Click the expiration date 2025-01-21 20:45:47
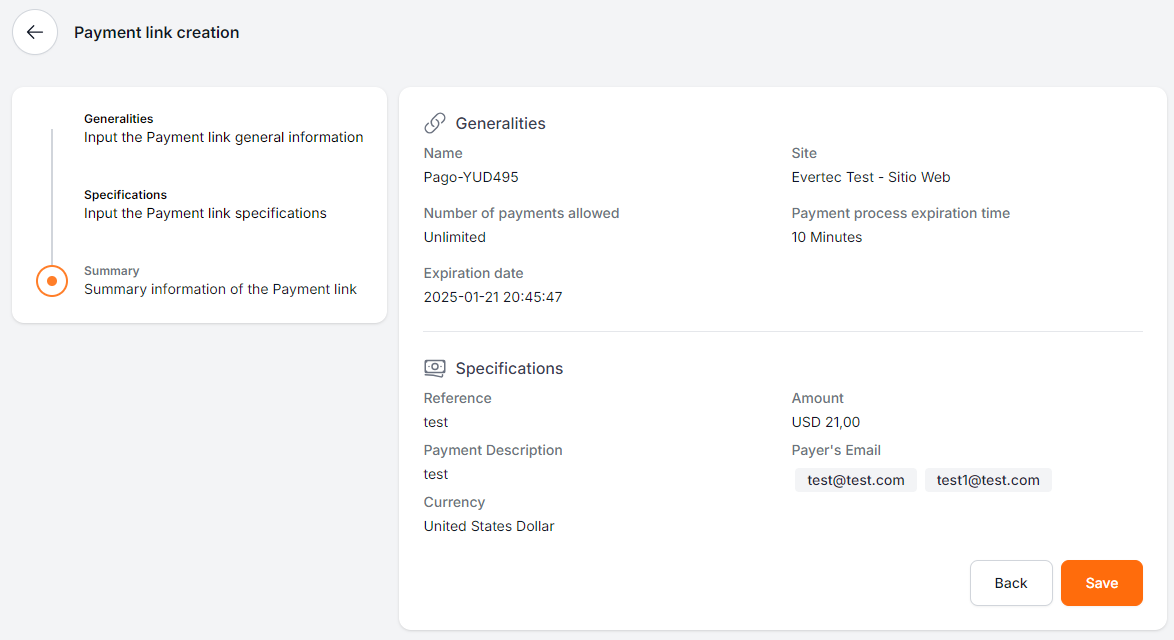The height and width of the screenshot is (640, 1174). tap(493, 297)
